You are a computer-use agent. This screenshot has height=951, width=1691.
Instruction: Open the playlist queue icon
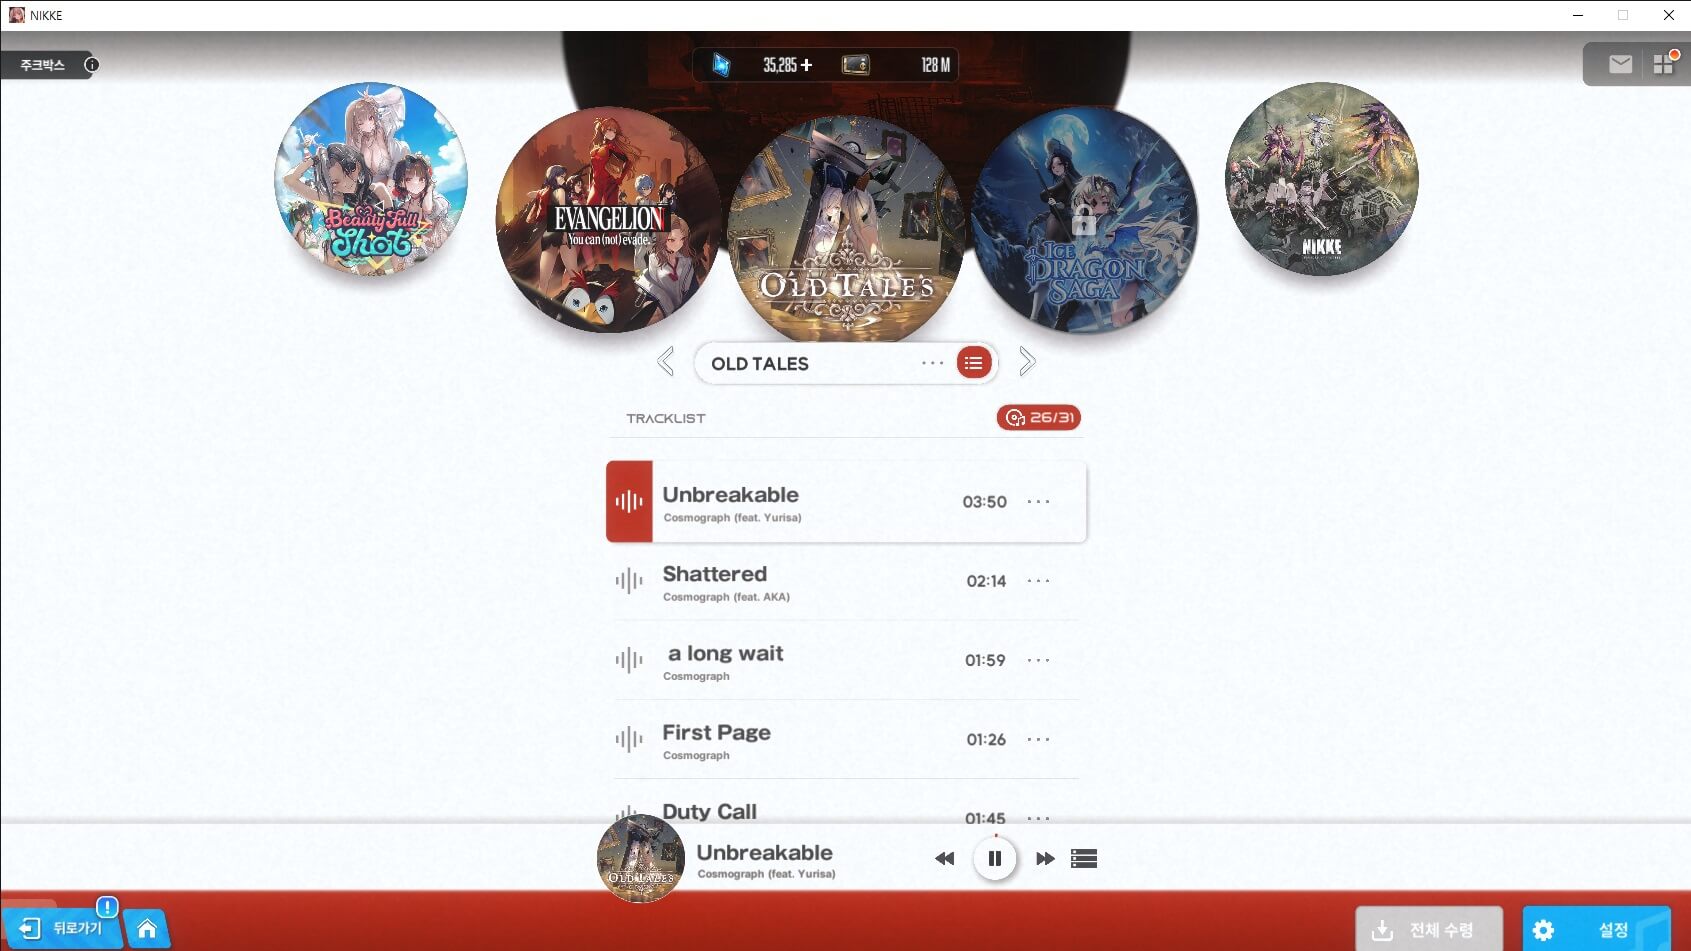point(1084,859)
